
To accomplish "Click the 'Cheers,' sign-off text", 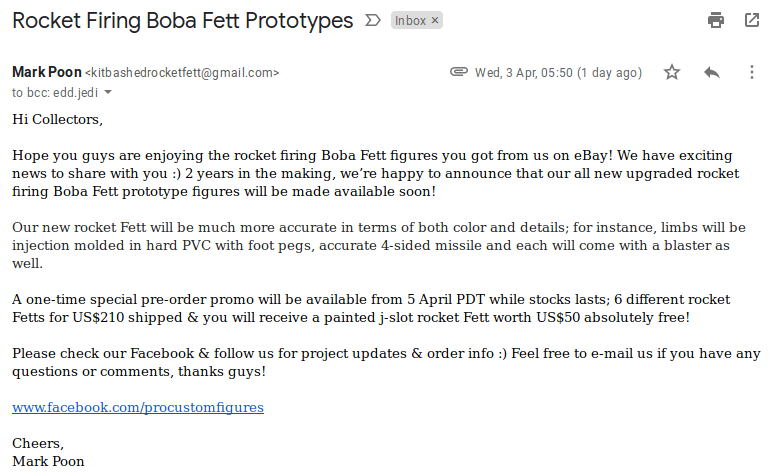I will pyautogui.click(x=38, y=444).
